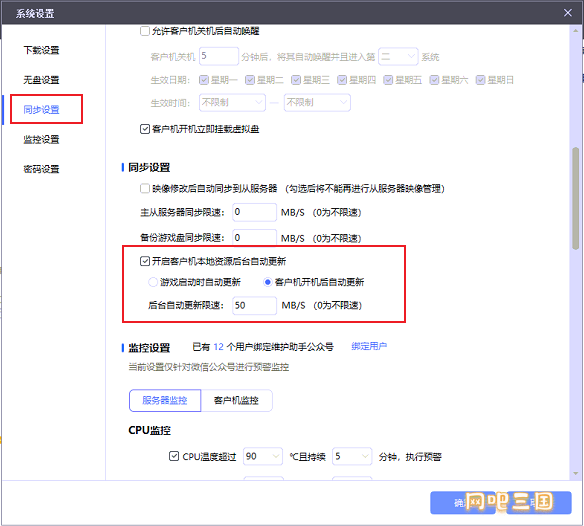584x526 pixels.
Task: Enable 允许客户机关机后自动唤醒 checkbox
Action: pyautogui.click(x=145, y=31)
